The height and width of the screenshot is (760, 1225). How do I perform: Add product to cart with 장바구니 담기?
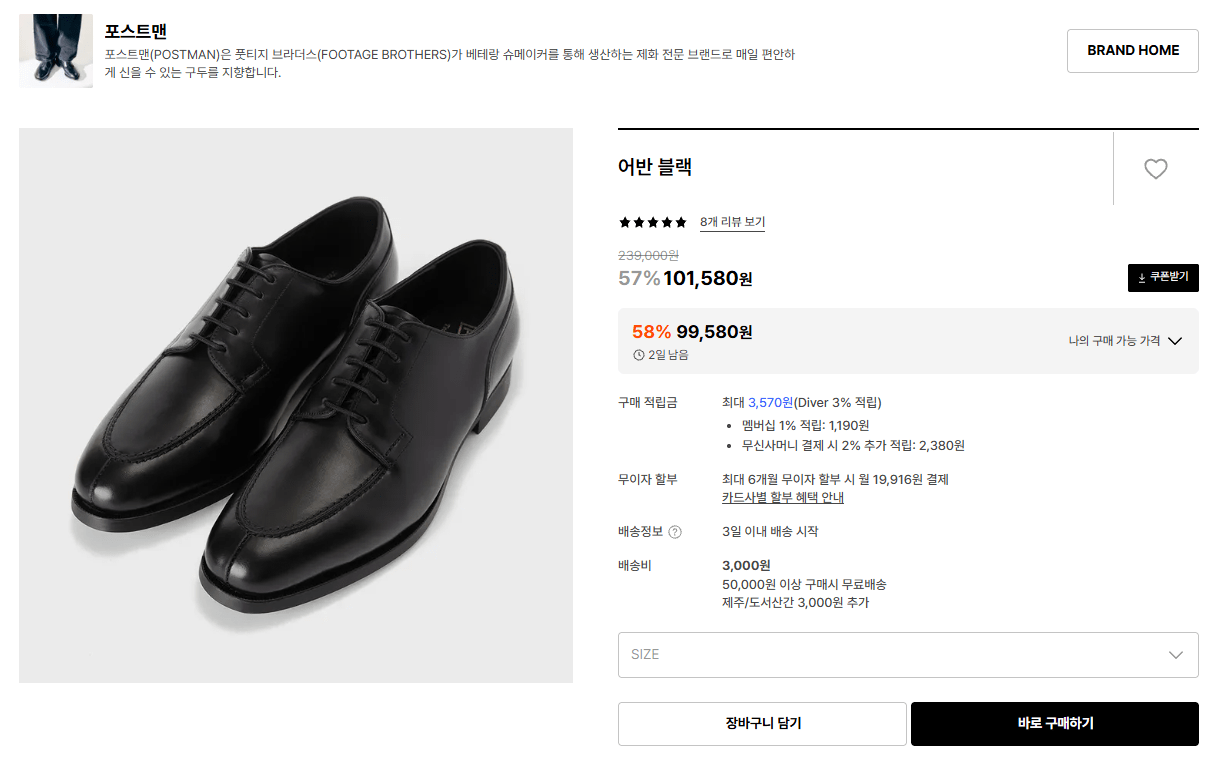pos(762,723)
